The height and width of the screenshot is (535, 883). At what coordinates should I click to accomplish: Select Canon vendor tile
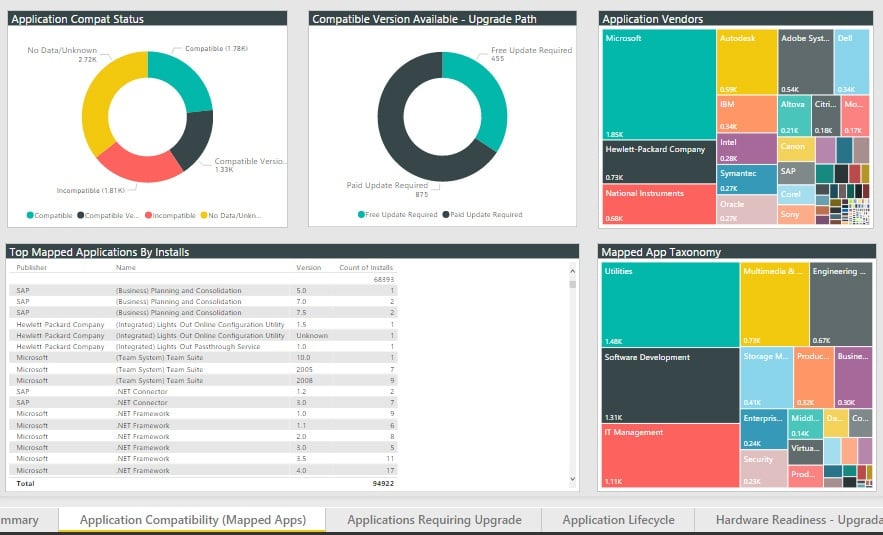[x=796, y=149]
